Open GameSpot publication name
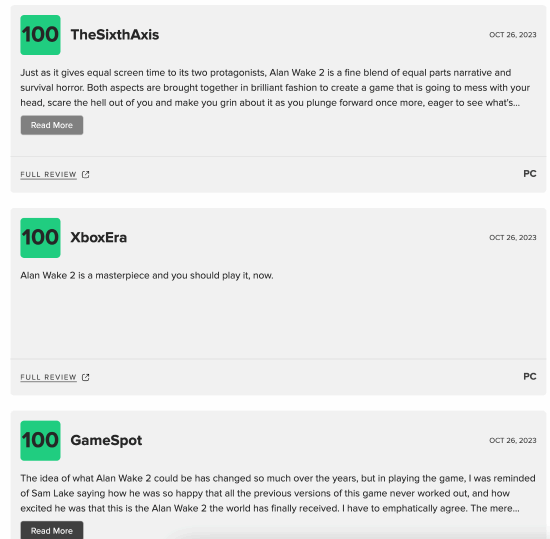 click(x=106, y=440)
